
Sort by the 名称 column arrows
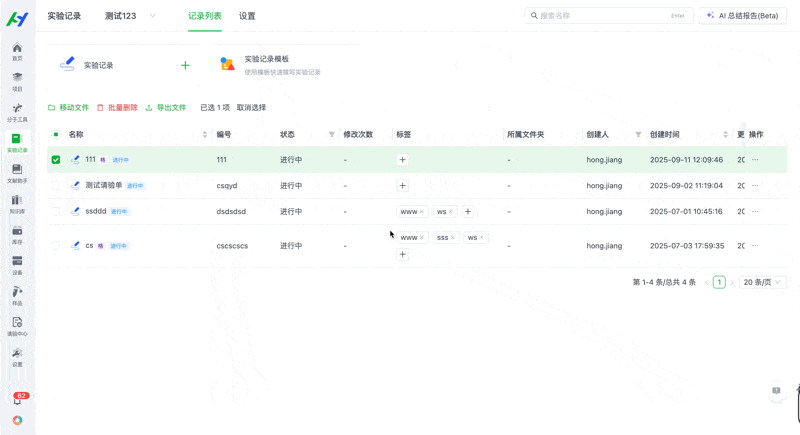(x=205, y=135)
